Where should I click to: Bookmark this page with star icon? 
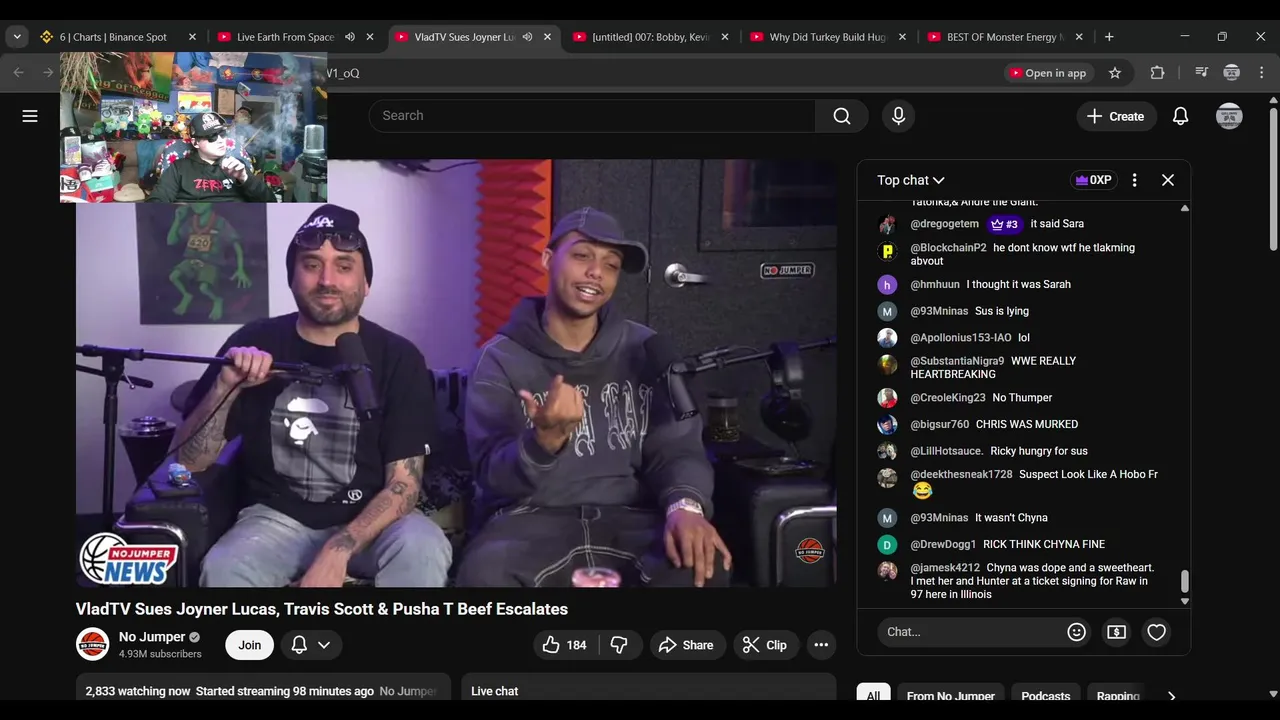click(1115, 73)
